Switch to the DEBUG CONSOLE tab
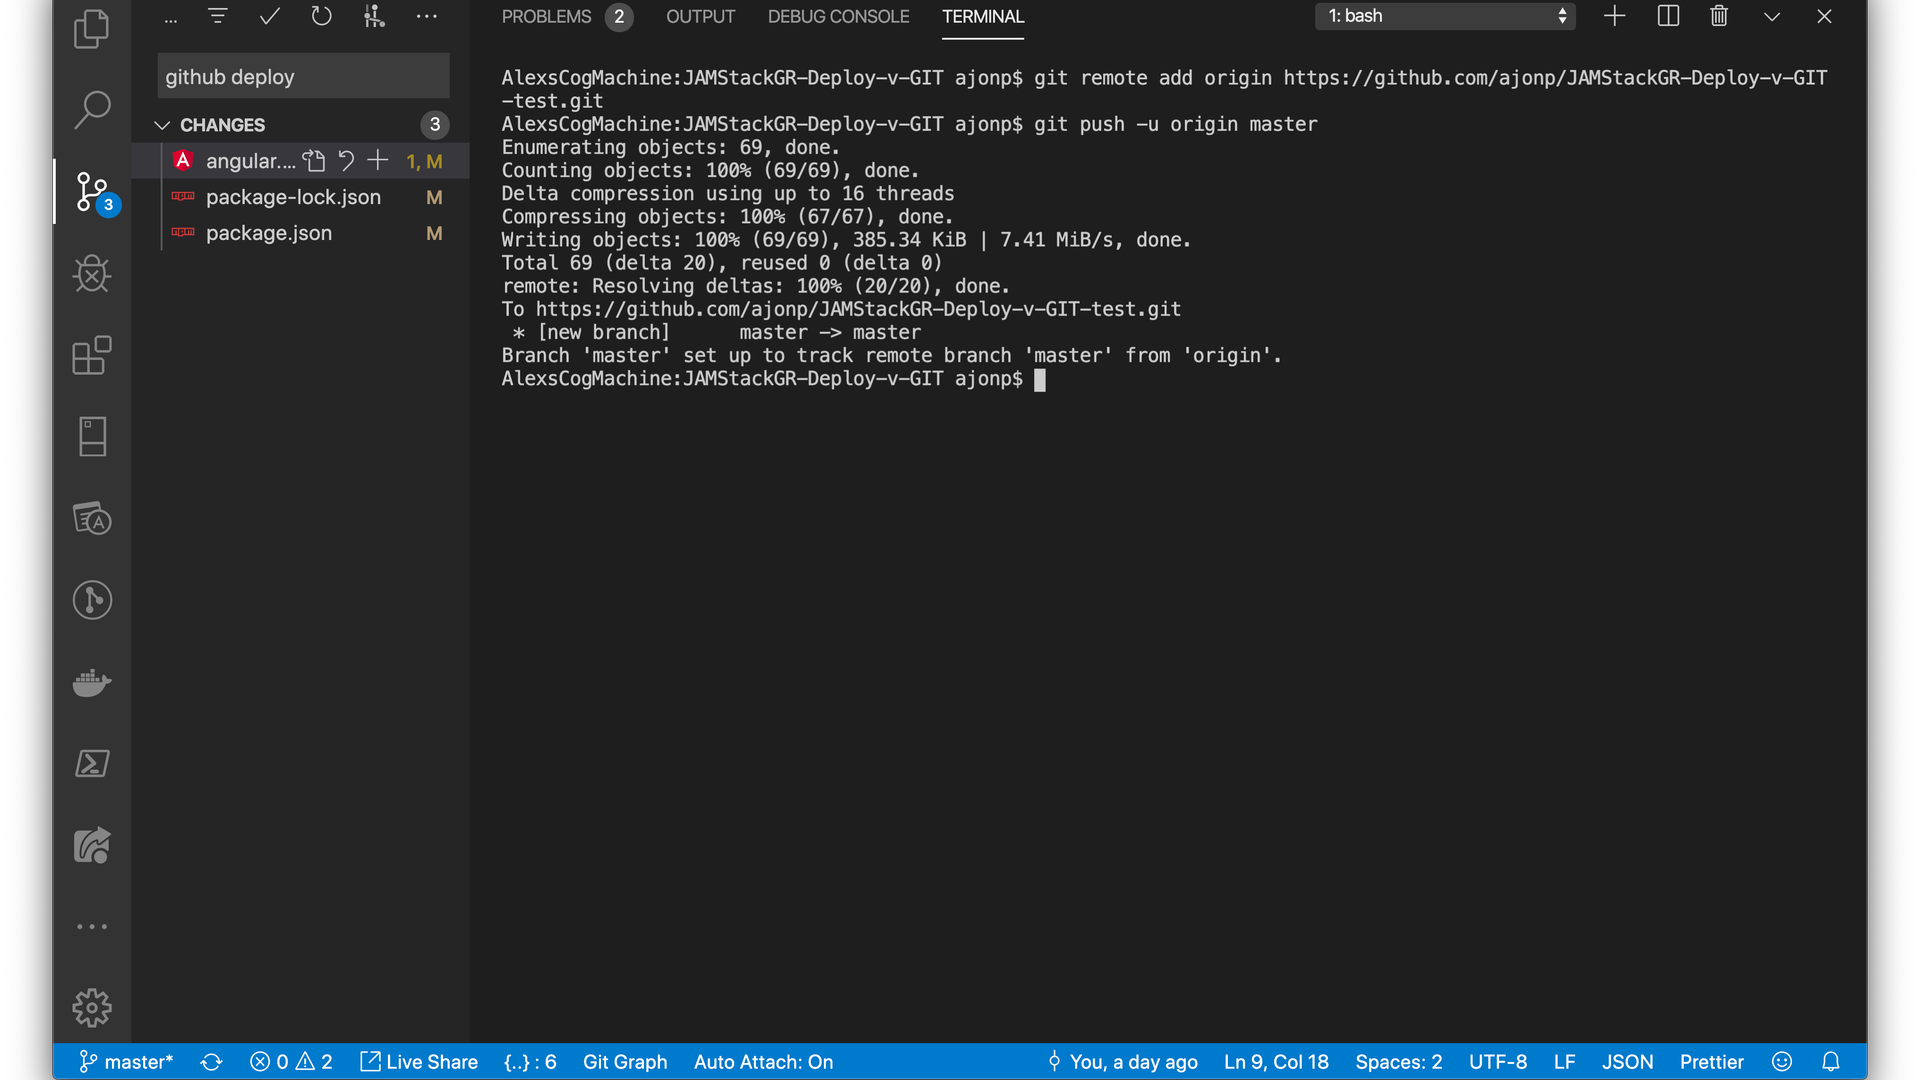 coord(838,17)
